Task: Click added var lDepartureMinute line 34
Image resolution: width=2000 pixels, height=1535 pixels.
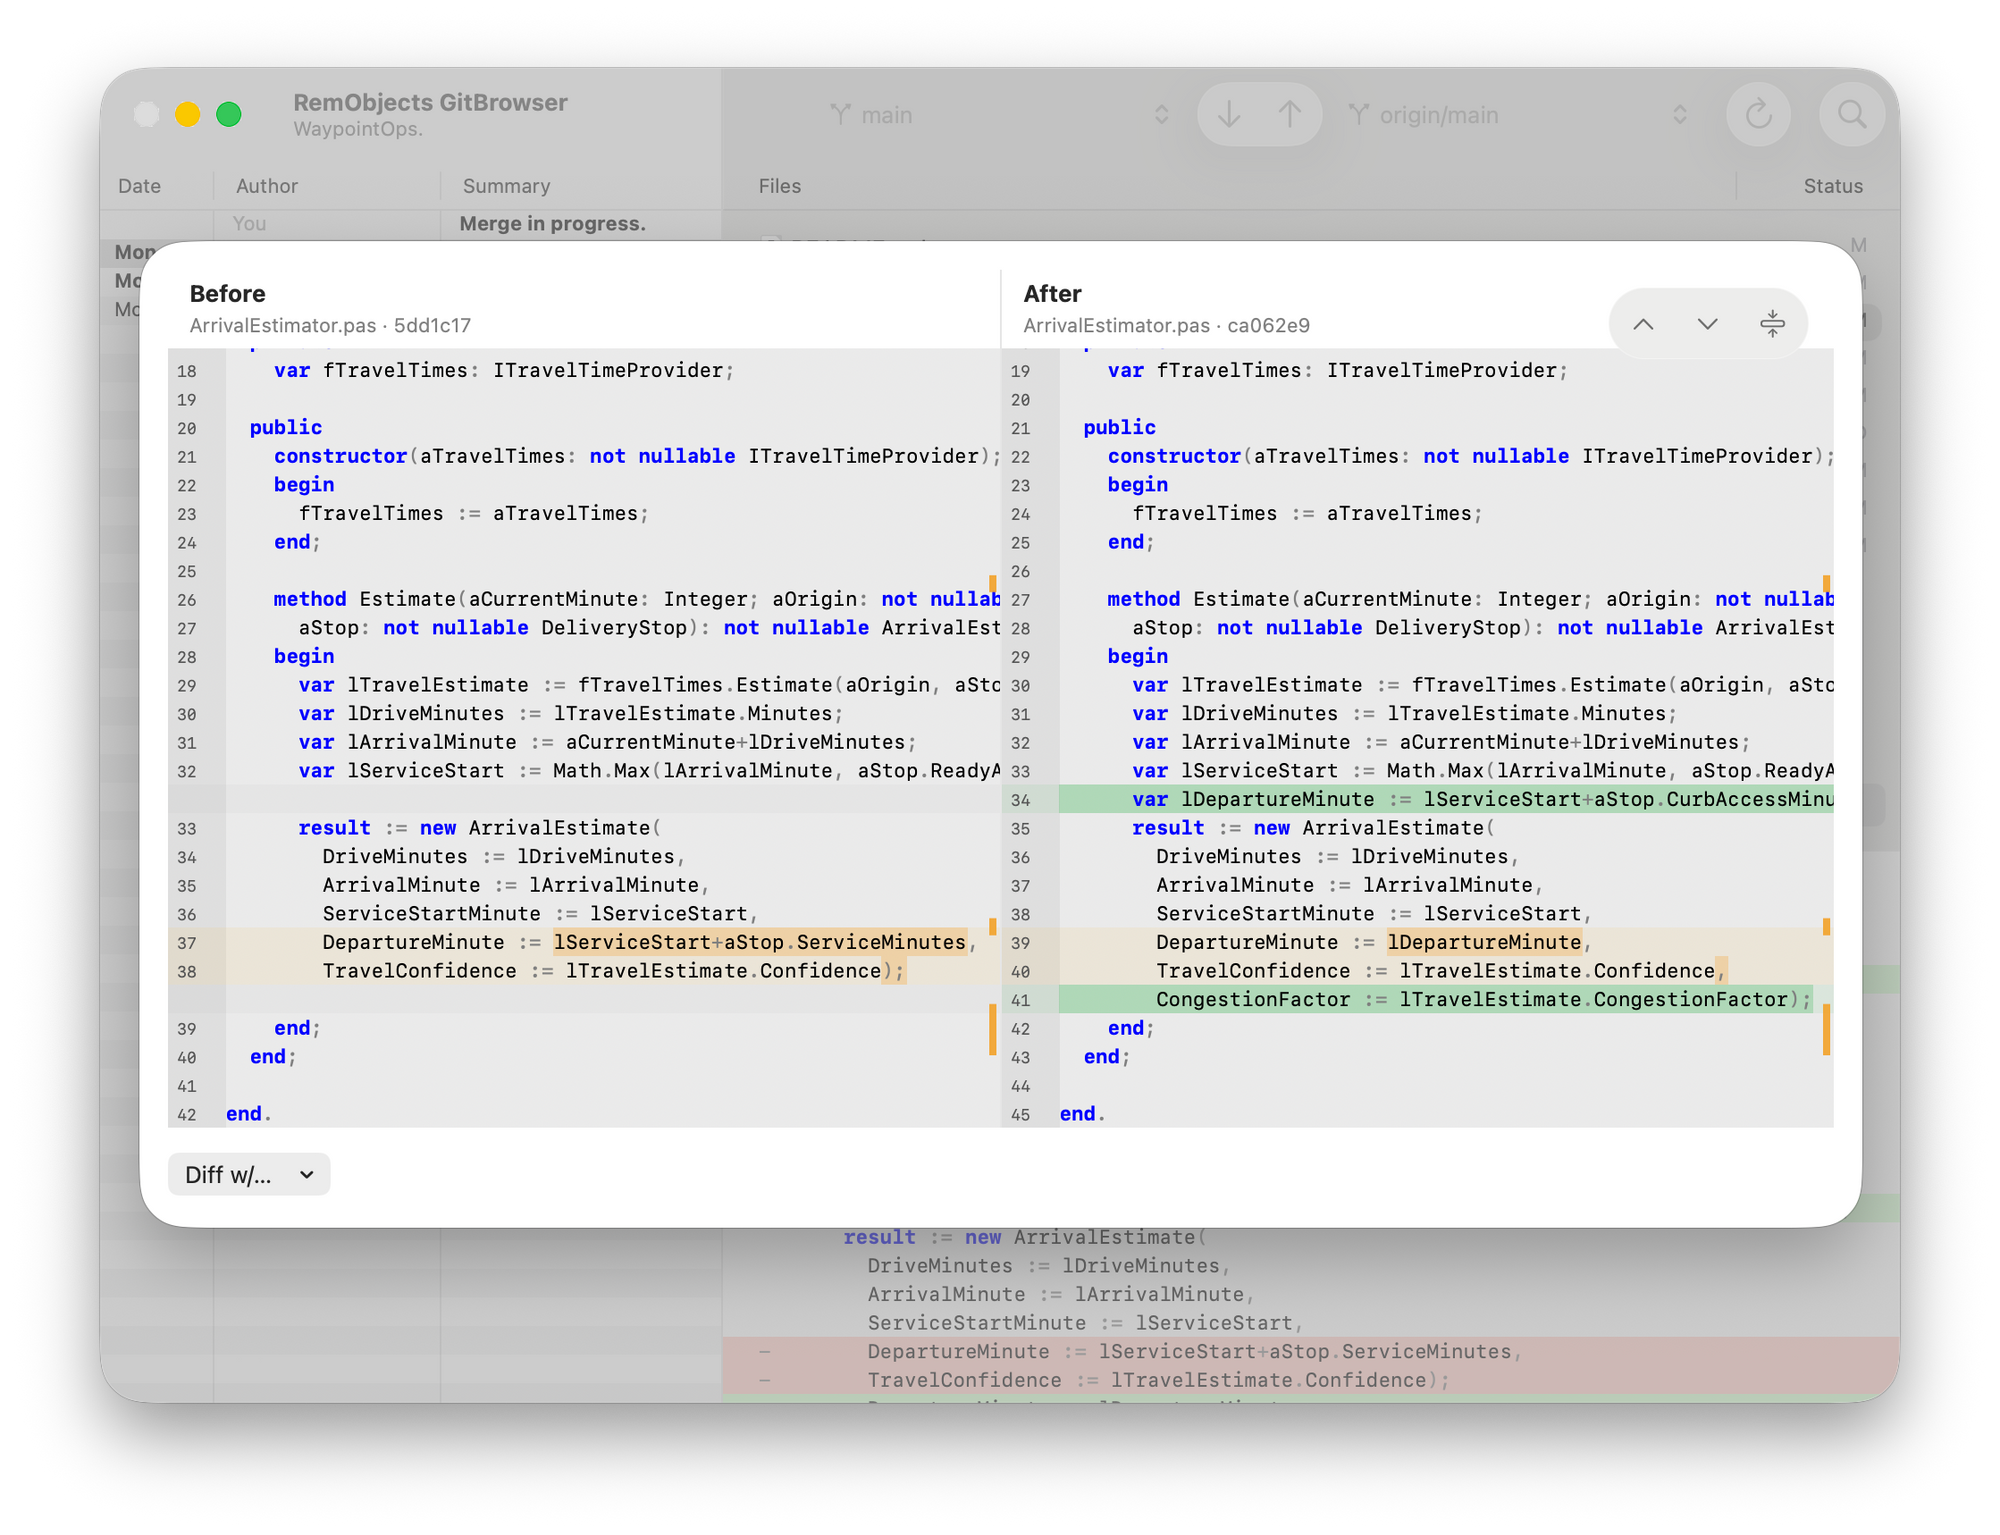Action: (x=1445, y=799)
